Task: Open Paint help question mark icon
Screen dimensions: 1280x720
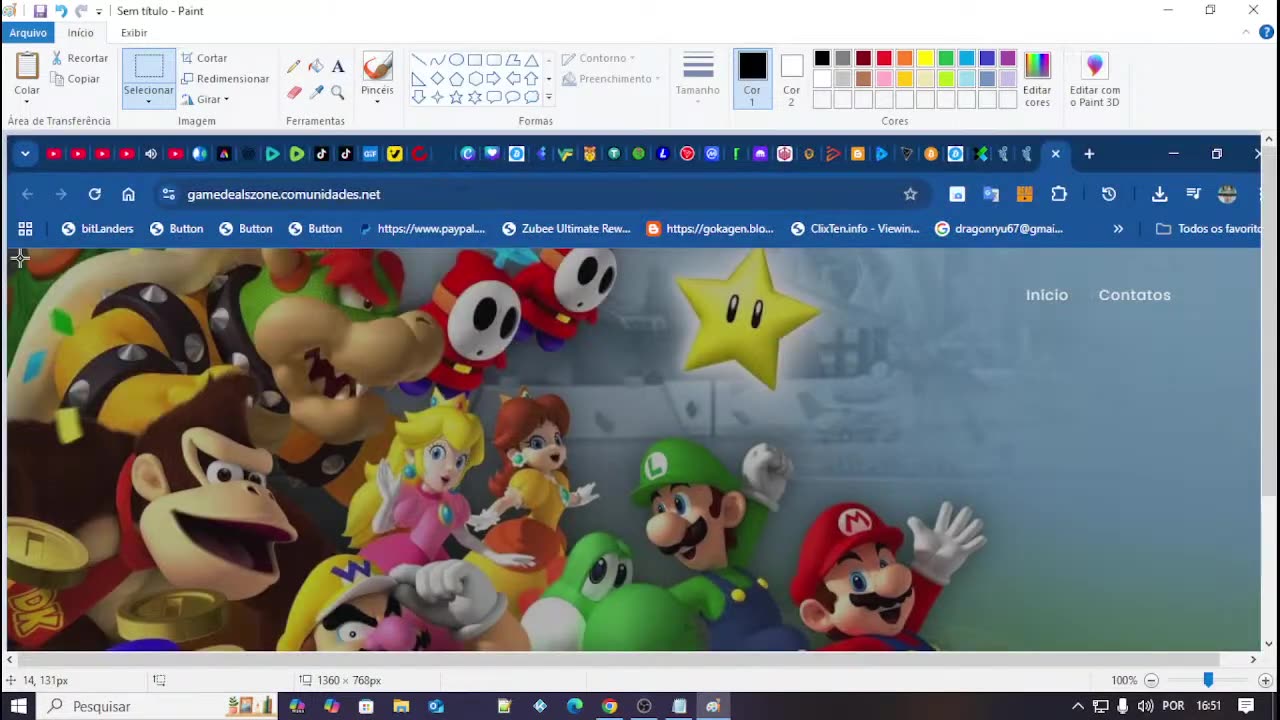Action: coord(1267,32)
